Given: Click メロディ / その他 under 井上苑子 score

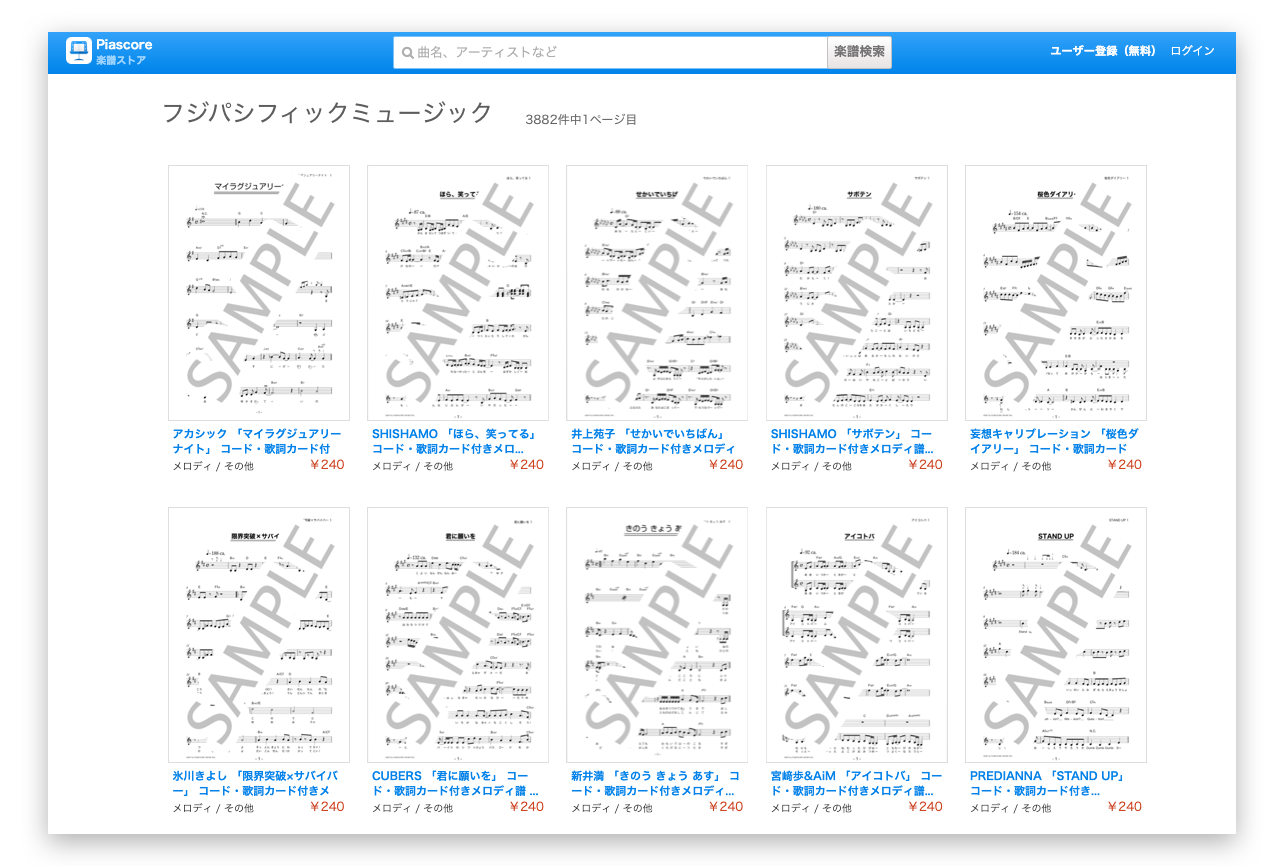Looking at the screenshot, I should tap(611, 466).
